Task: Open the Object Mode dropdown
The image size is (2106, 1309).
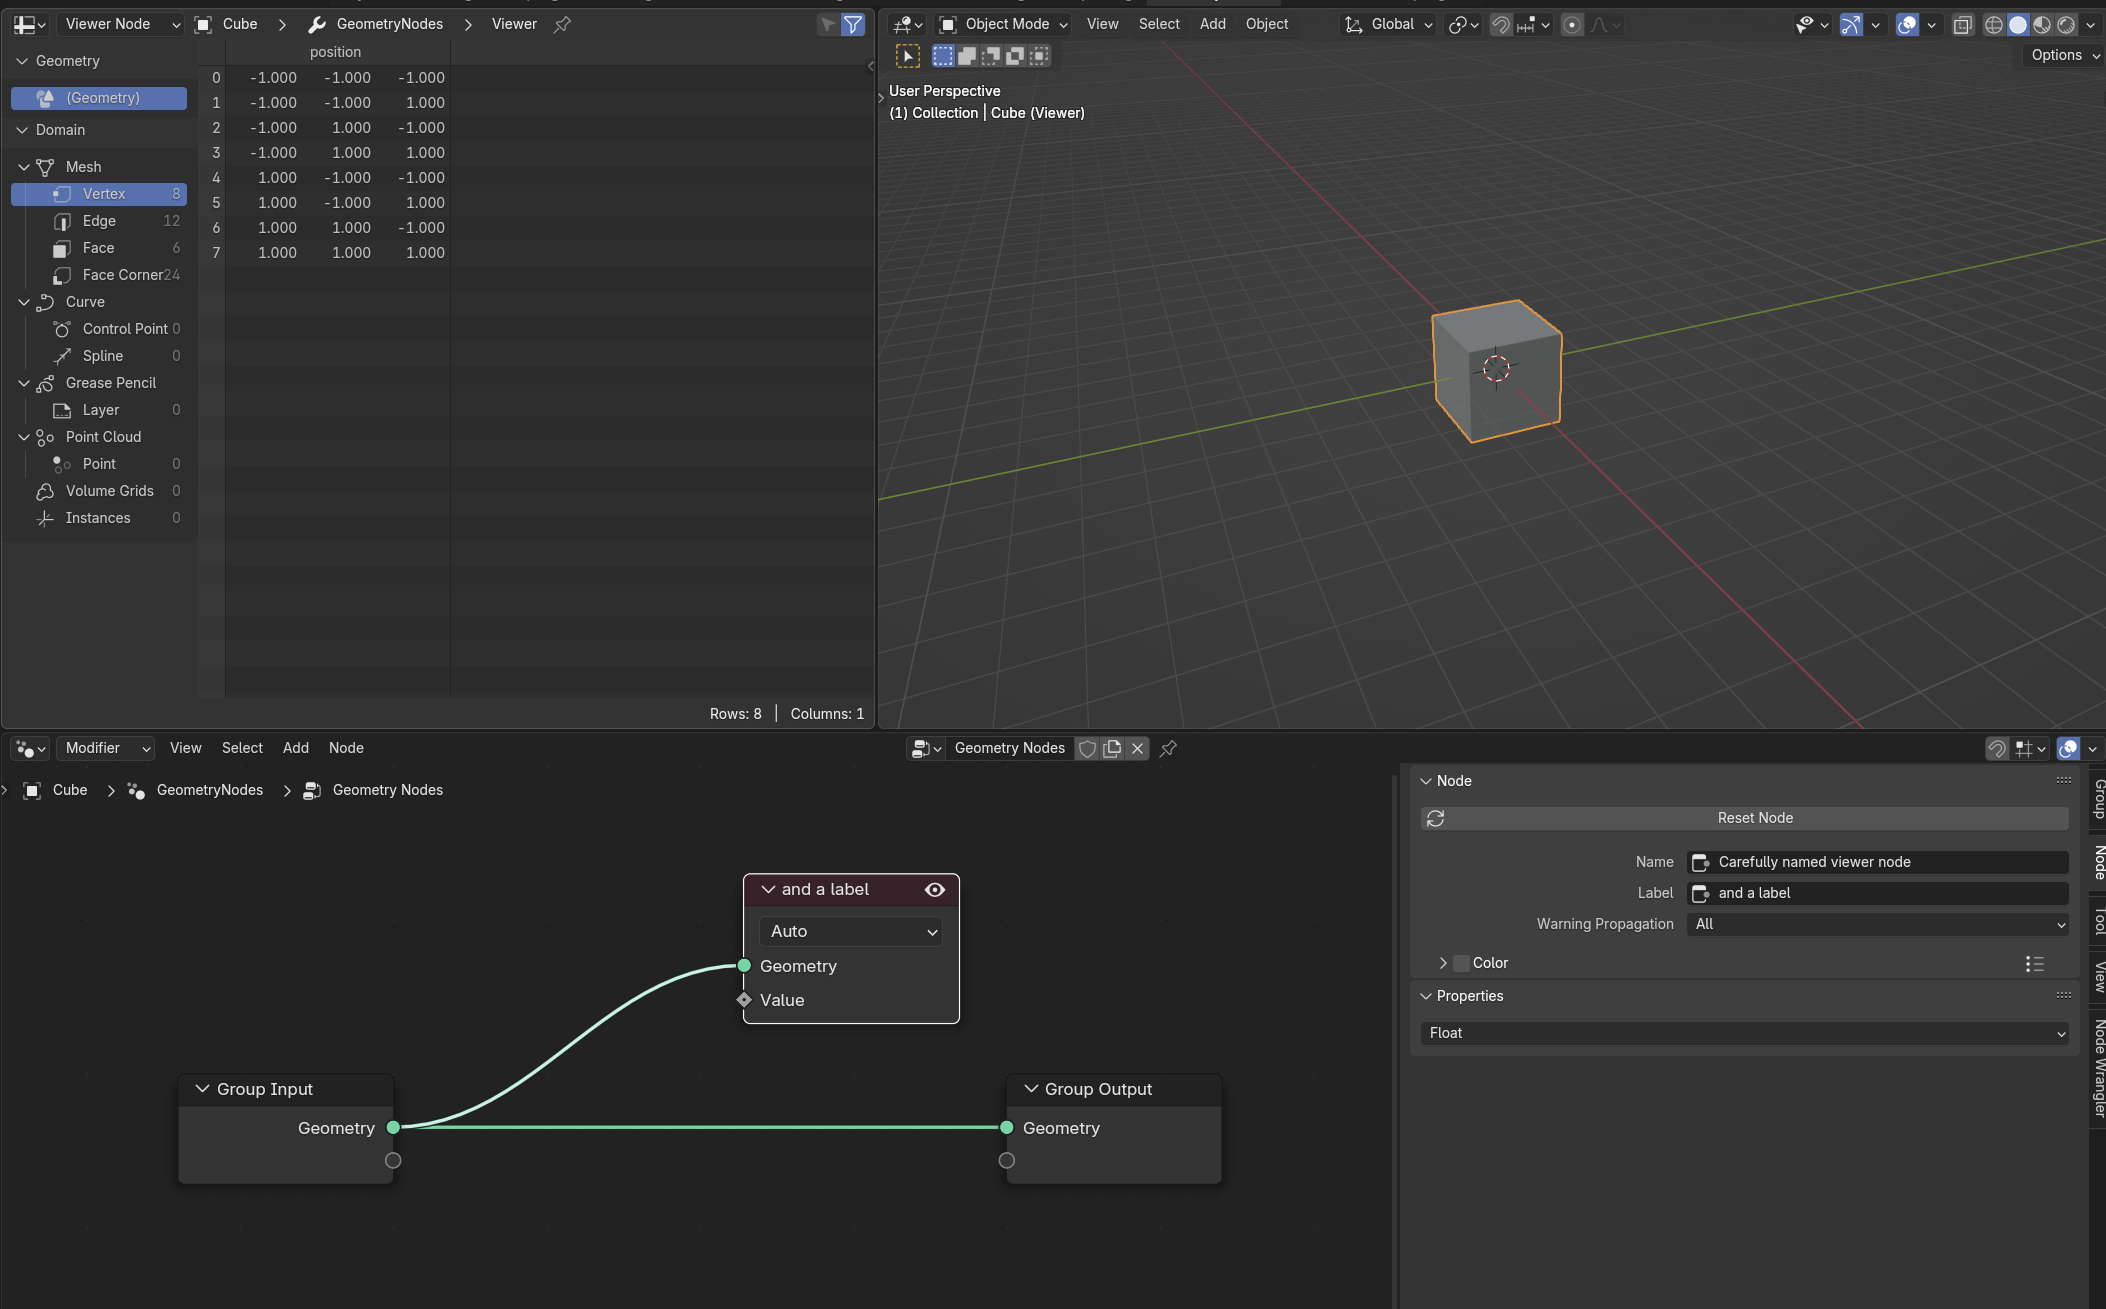Action: coord(1004,24)
